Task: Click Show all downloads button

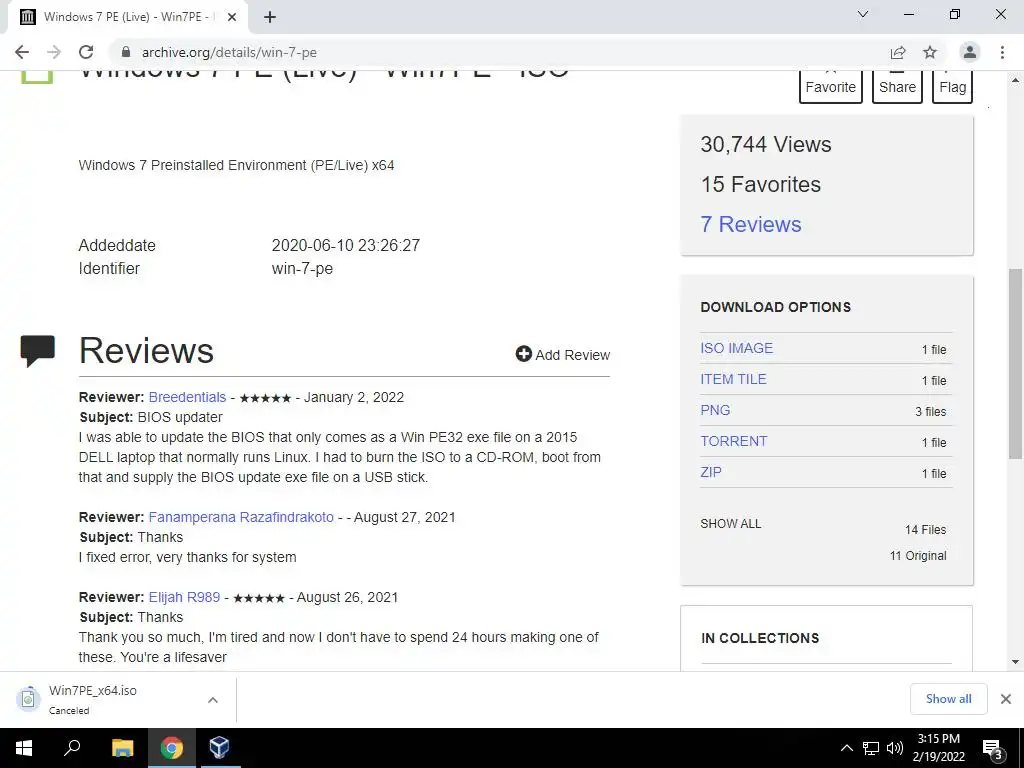Action: [948, 699]
